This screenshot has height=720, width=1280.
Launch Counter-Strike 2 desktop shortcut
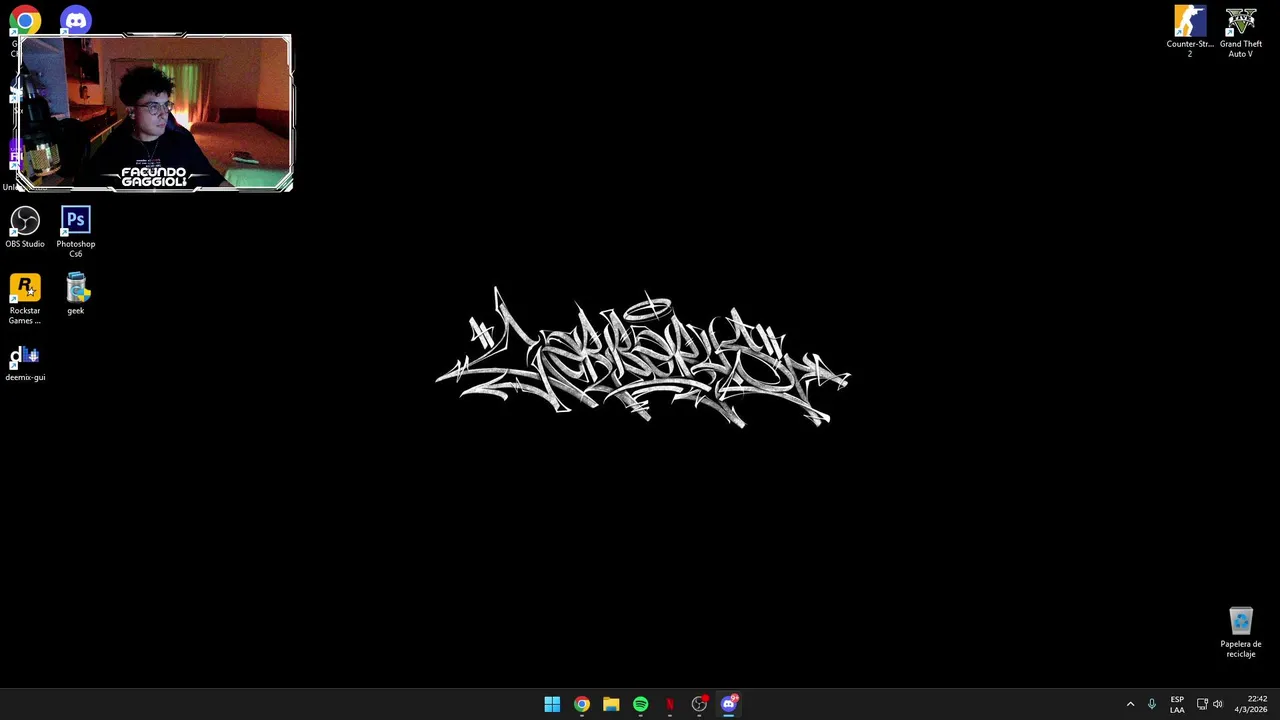point(1190,31)
